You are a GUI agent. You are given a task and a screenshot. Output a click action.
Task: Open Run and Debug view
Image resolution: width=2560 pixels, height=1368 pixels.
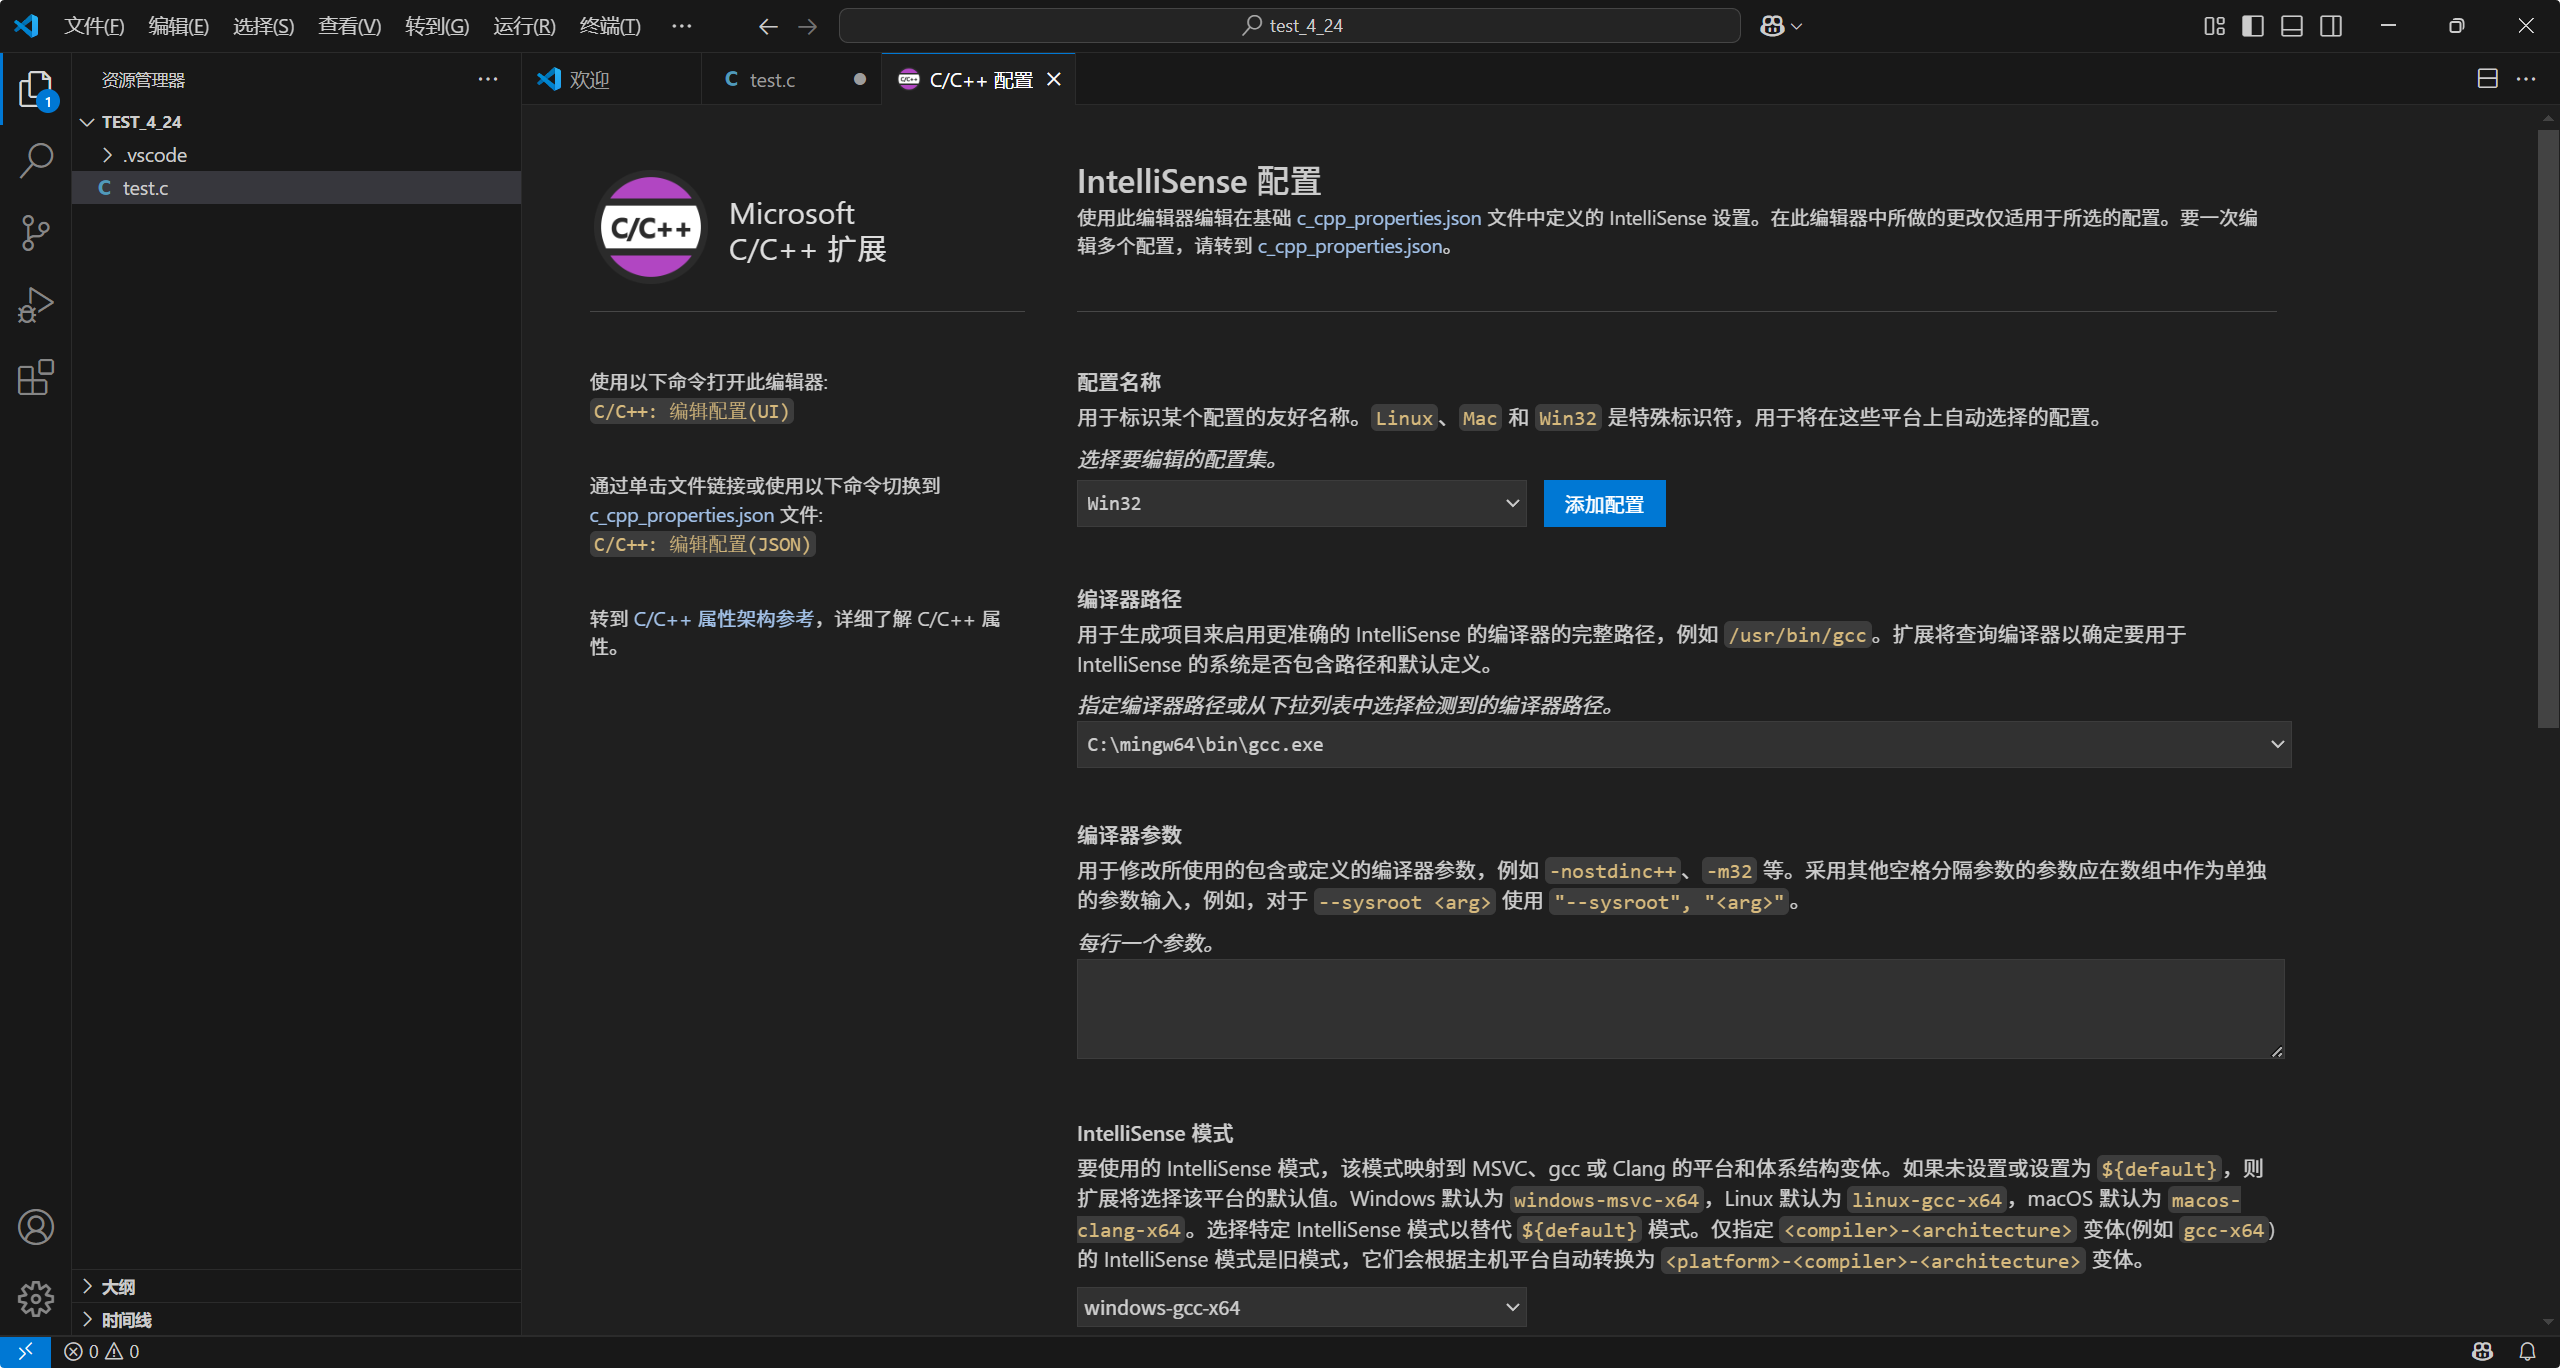(36, 305)
